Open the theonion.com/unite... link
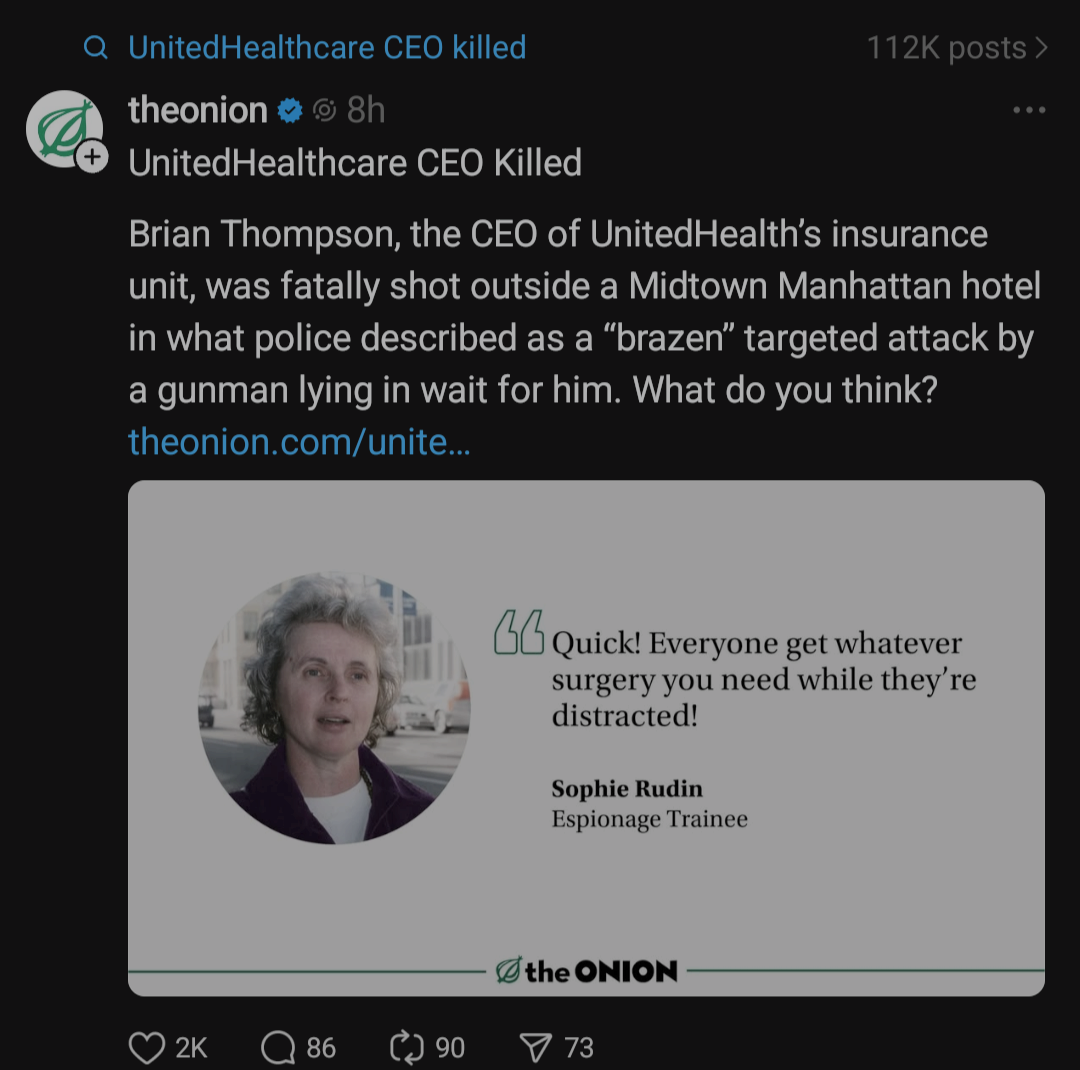1080x1070 pixels. pos(300,442)
